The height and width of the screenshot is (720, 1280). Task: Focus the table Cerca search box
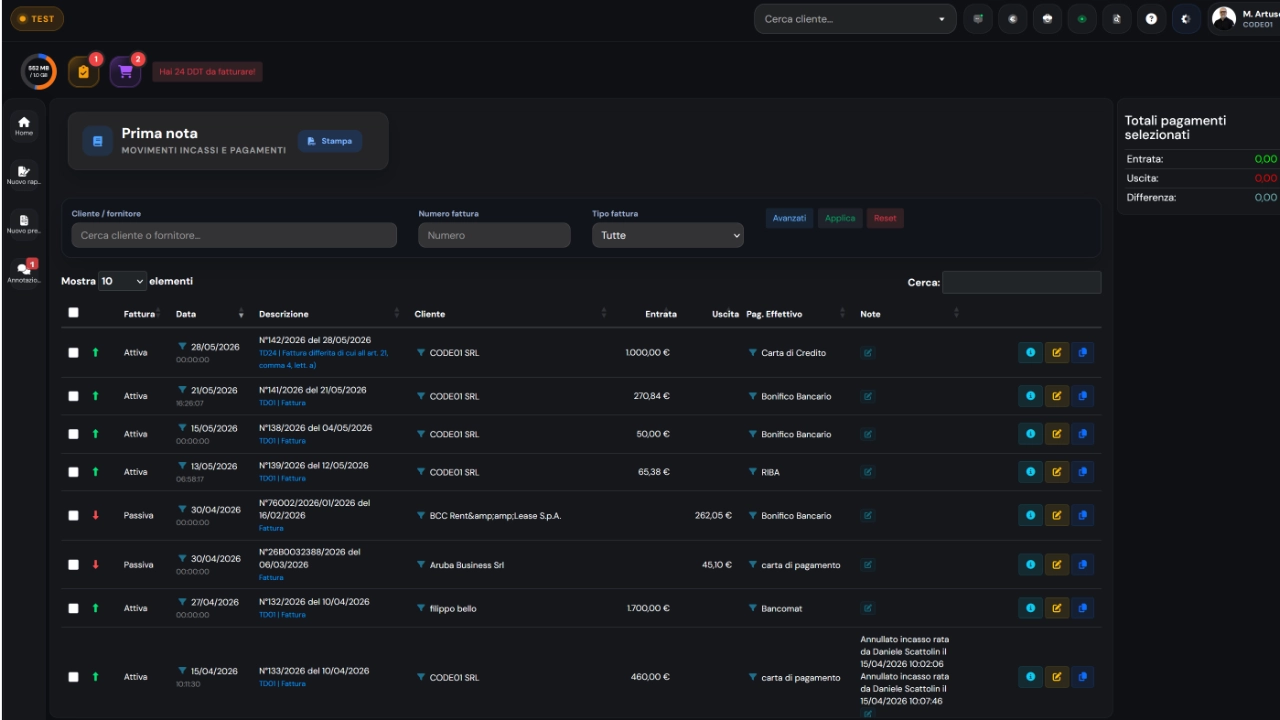[1021, 282]
